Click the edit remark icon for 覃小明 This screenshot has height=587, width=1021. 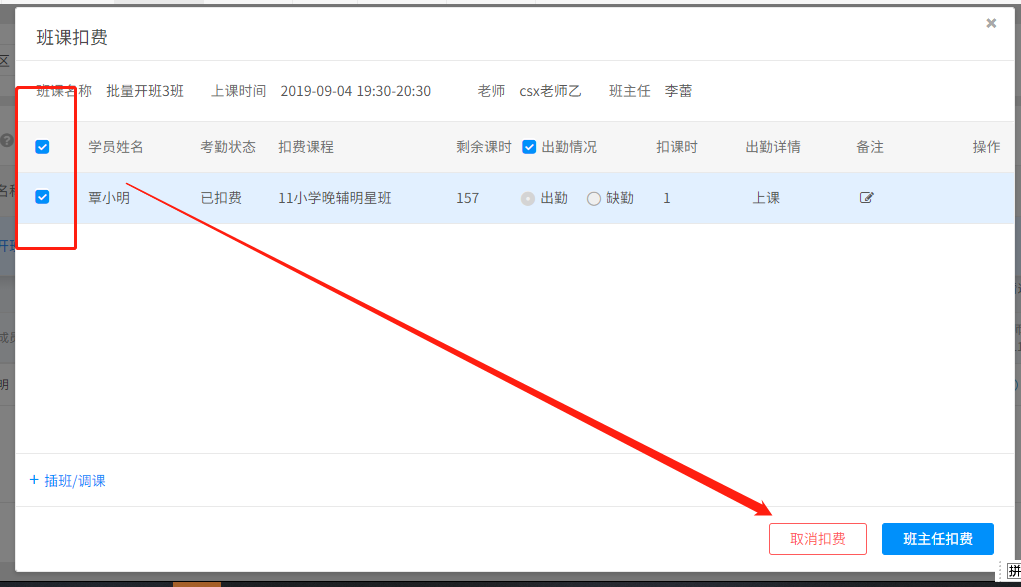tap(867, 198)
